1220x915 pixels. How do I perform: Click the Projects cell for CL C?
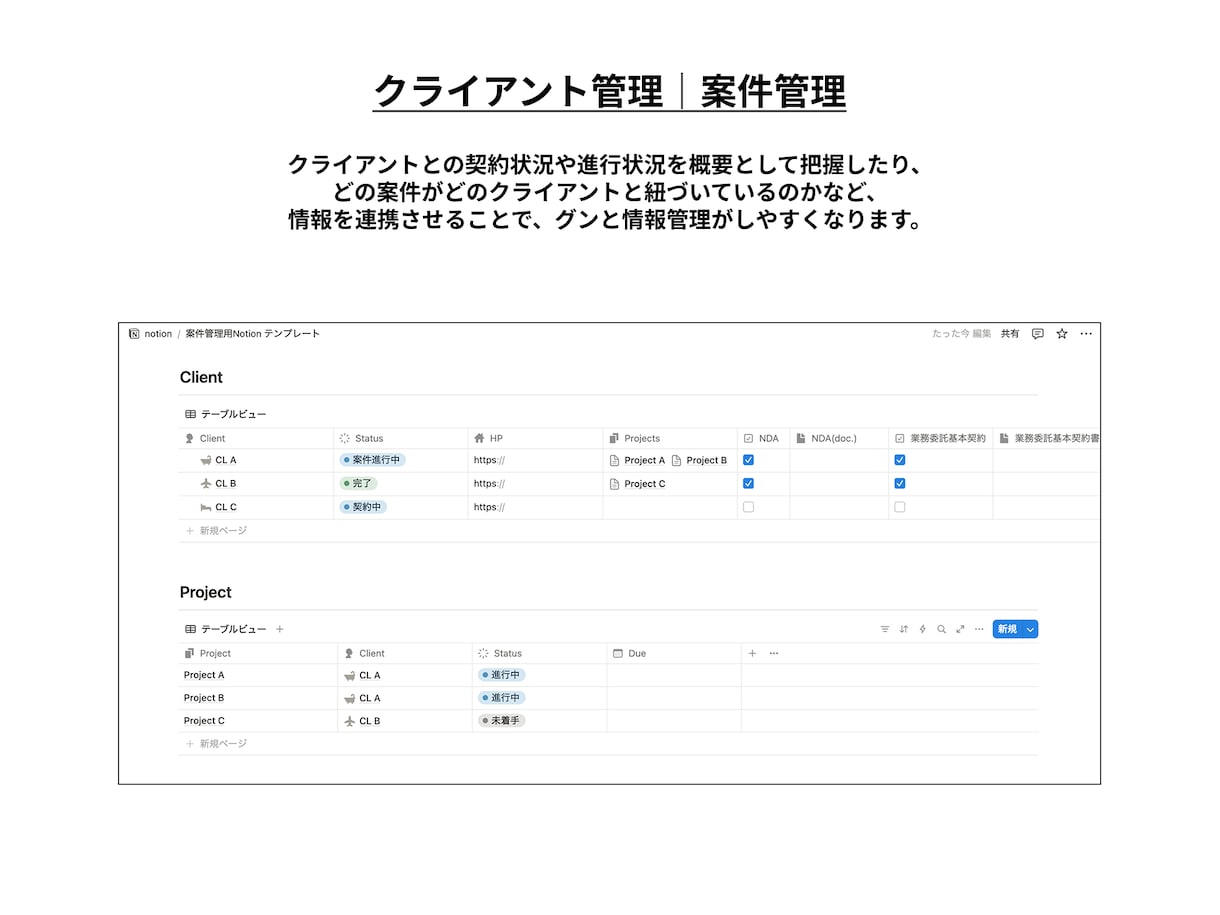click(x=669, y=507)
